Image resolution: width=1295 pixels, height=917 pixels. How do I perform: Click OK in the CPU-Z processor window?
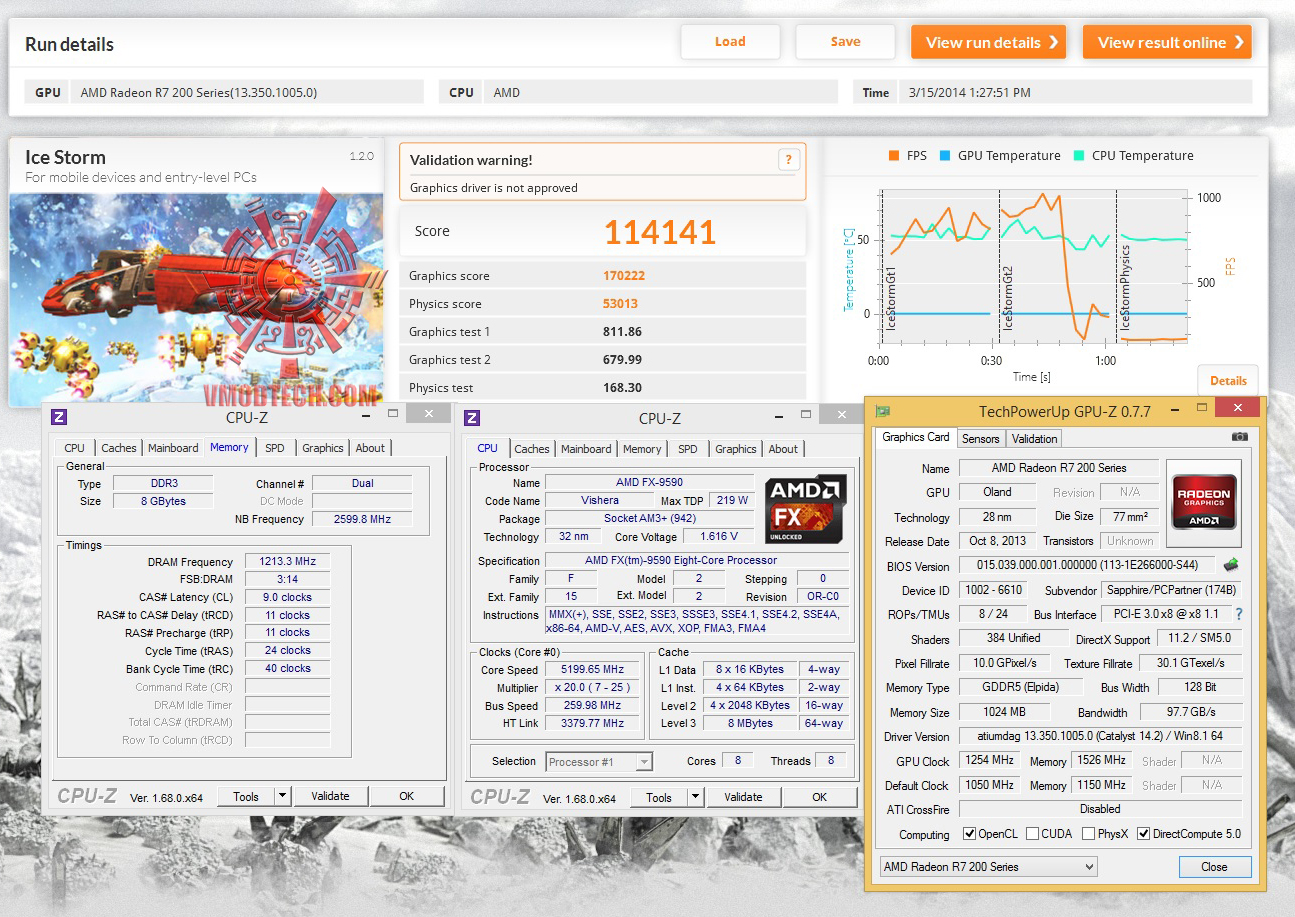point(819,797)
